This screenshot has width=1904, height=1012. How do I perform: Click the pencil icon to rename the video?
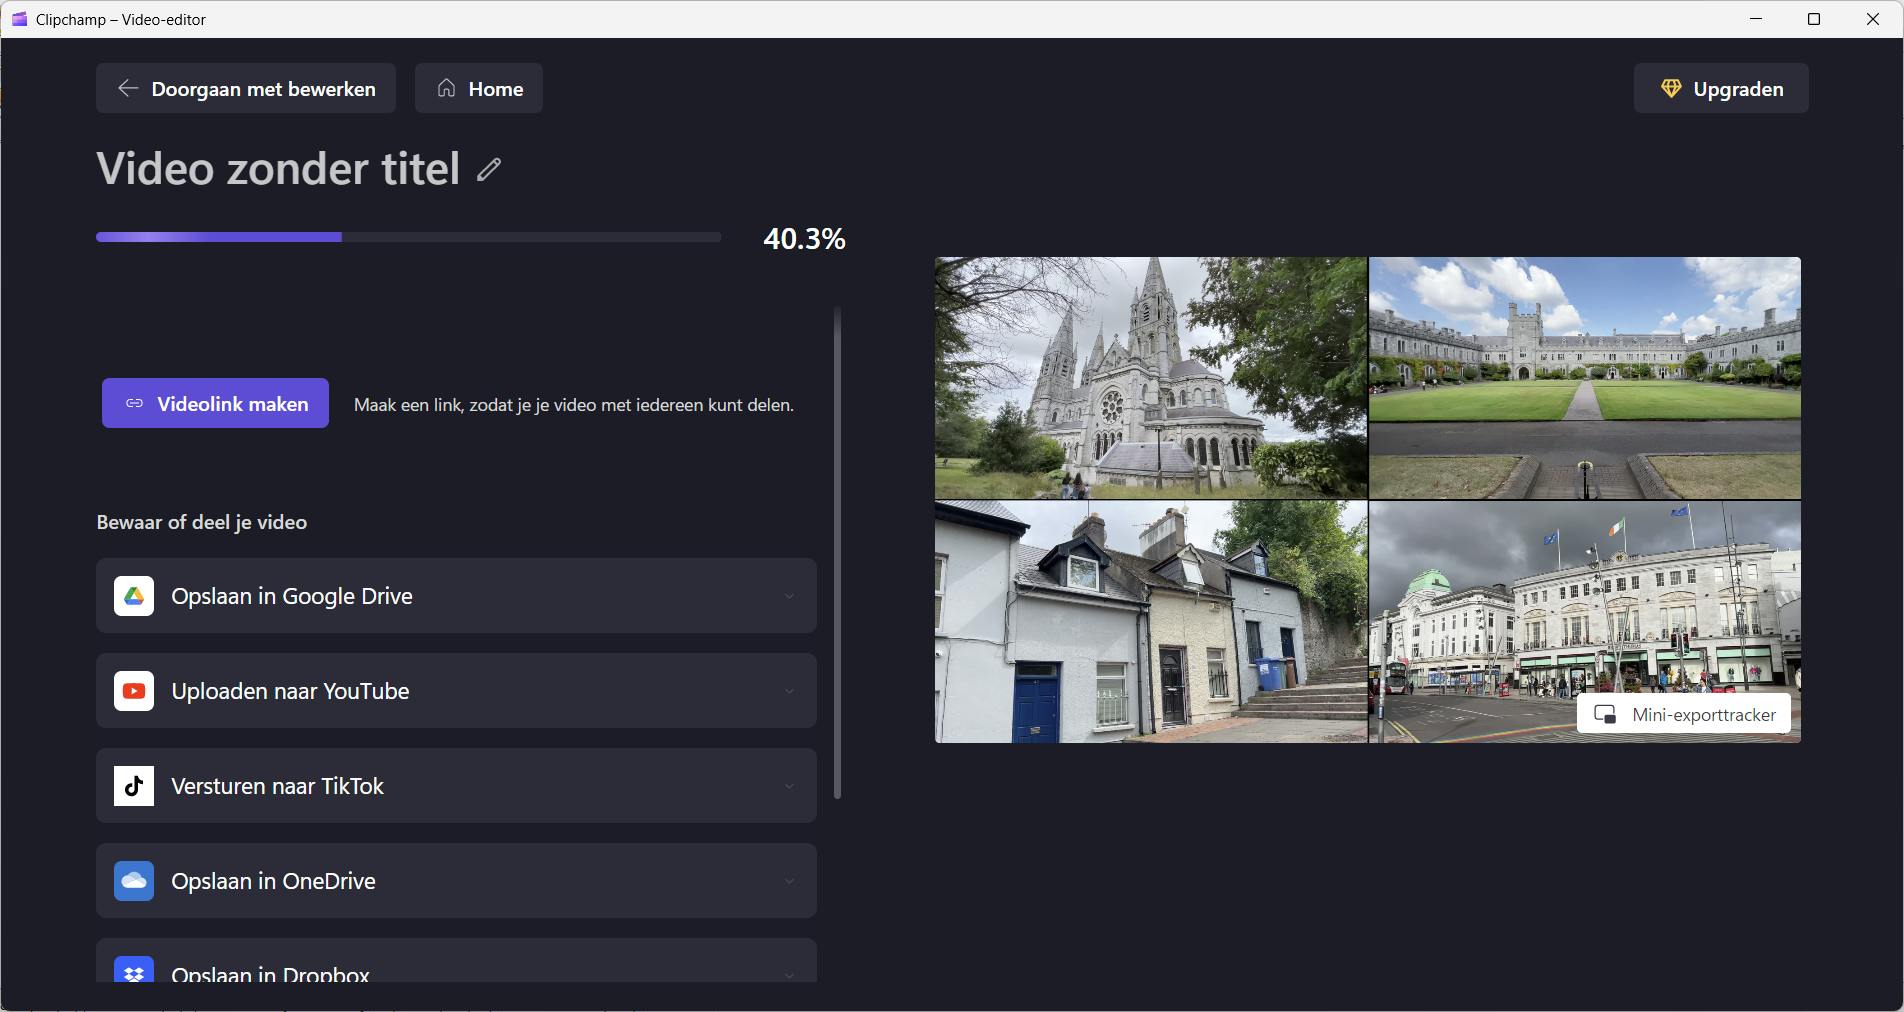point(488,170)
